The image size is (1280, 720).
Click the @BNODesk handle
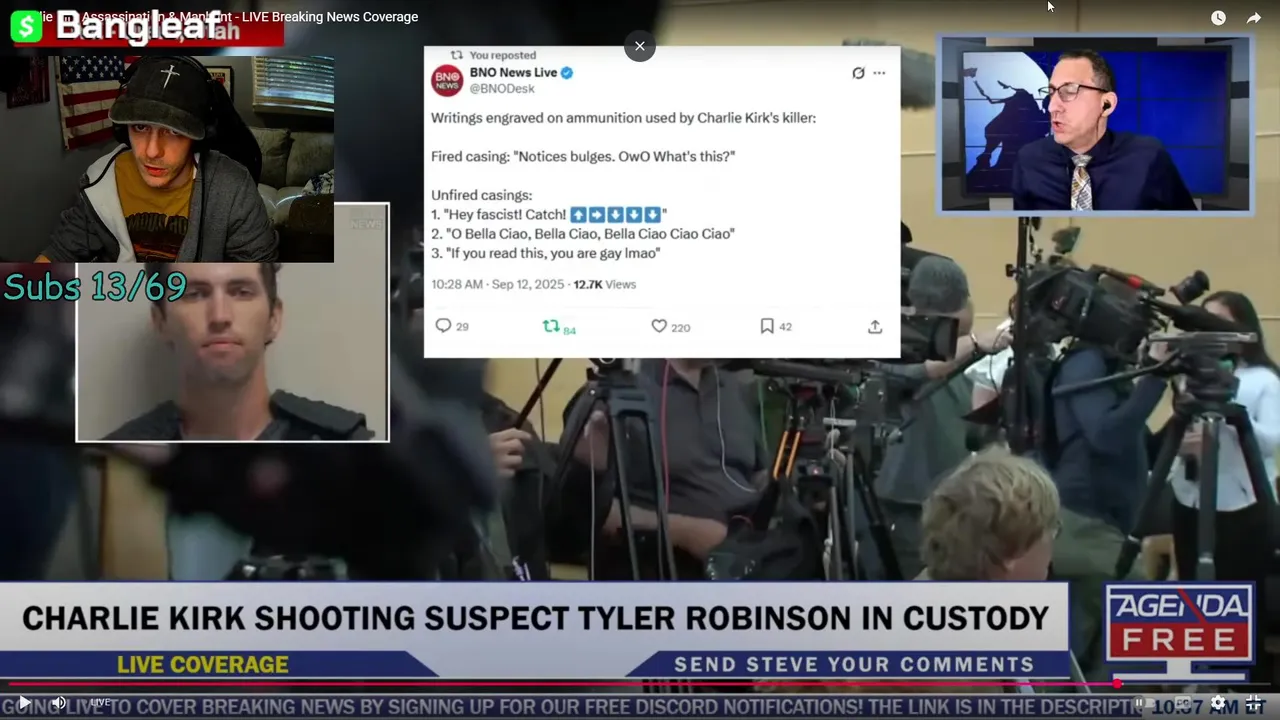502,89
